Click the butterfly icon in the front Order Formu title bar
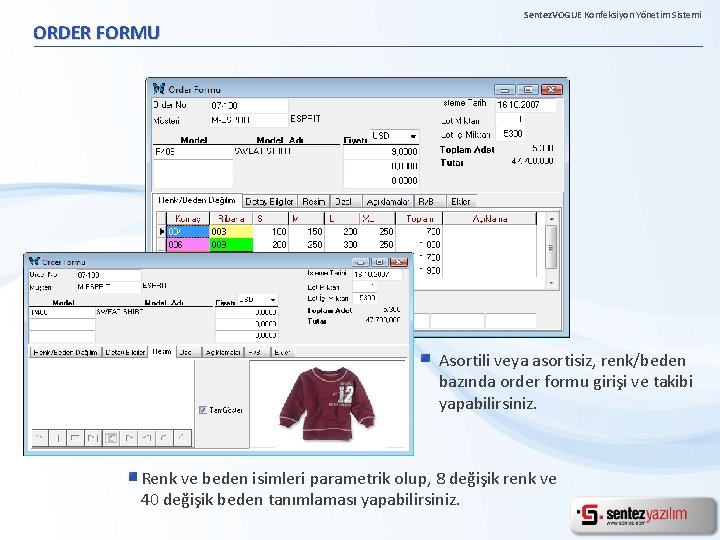The image size is (720, 540). pos(34,261)
